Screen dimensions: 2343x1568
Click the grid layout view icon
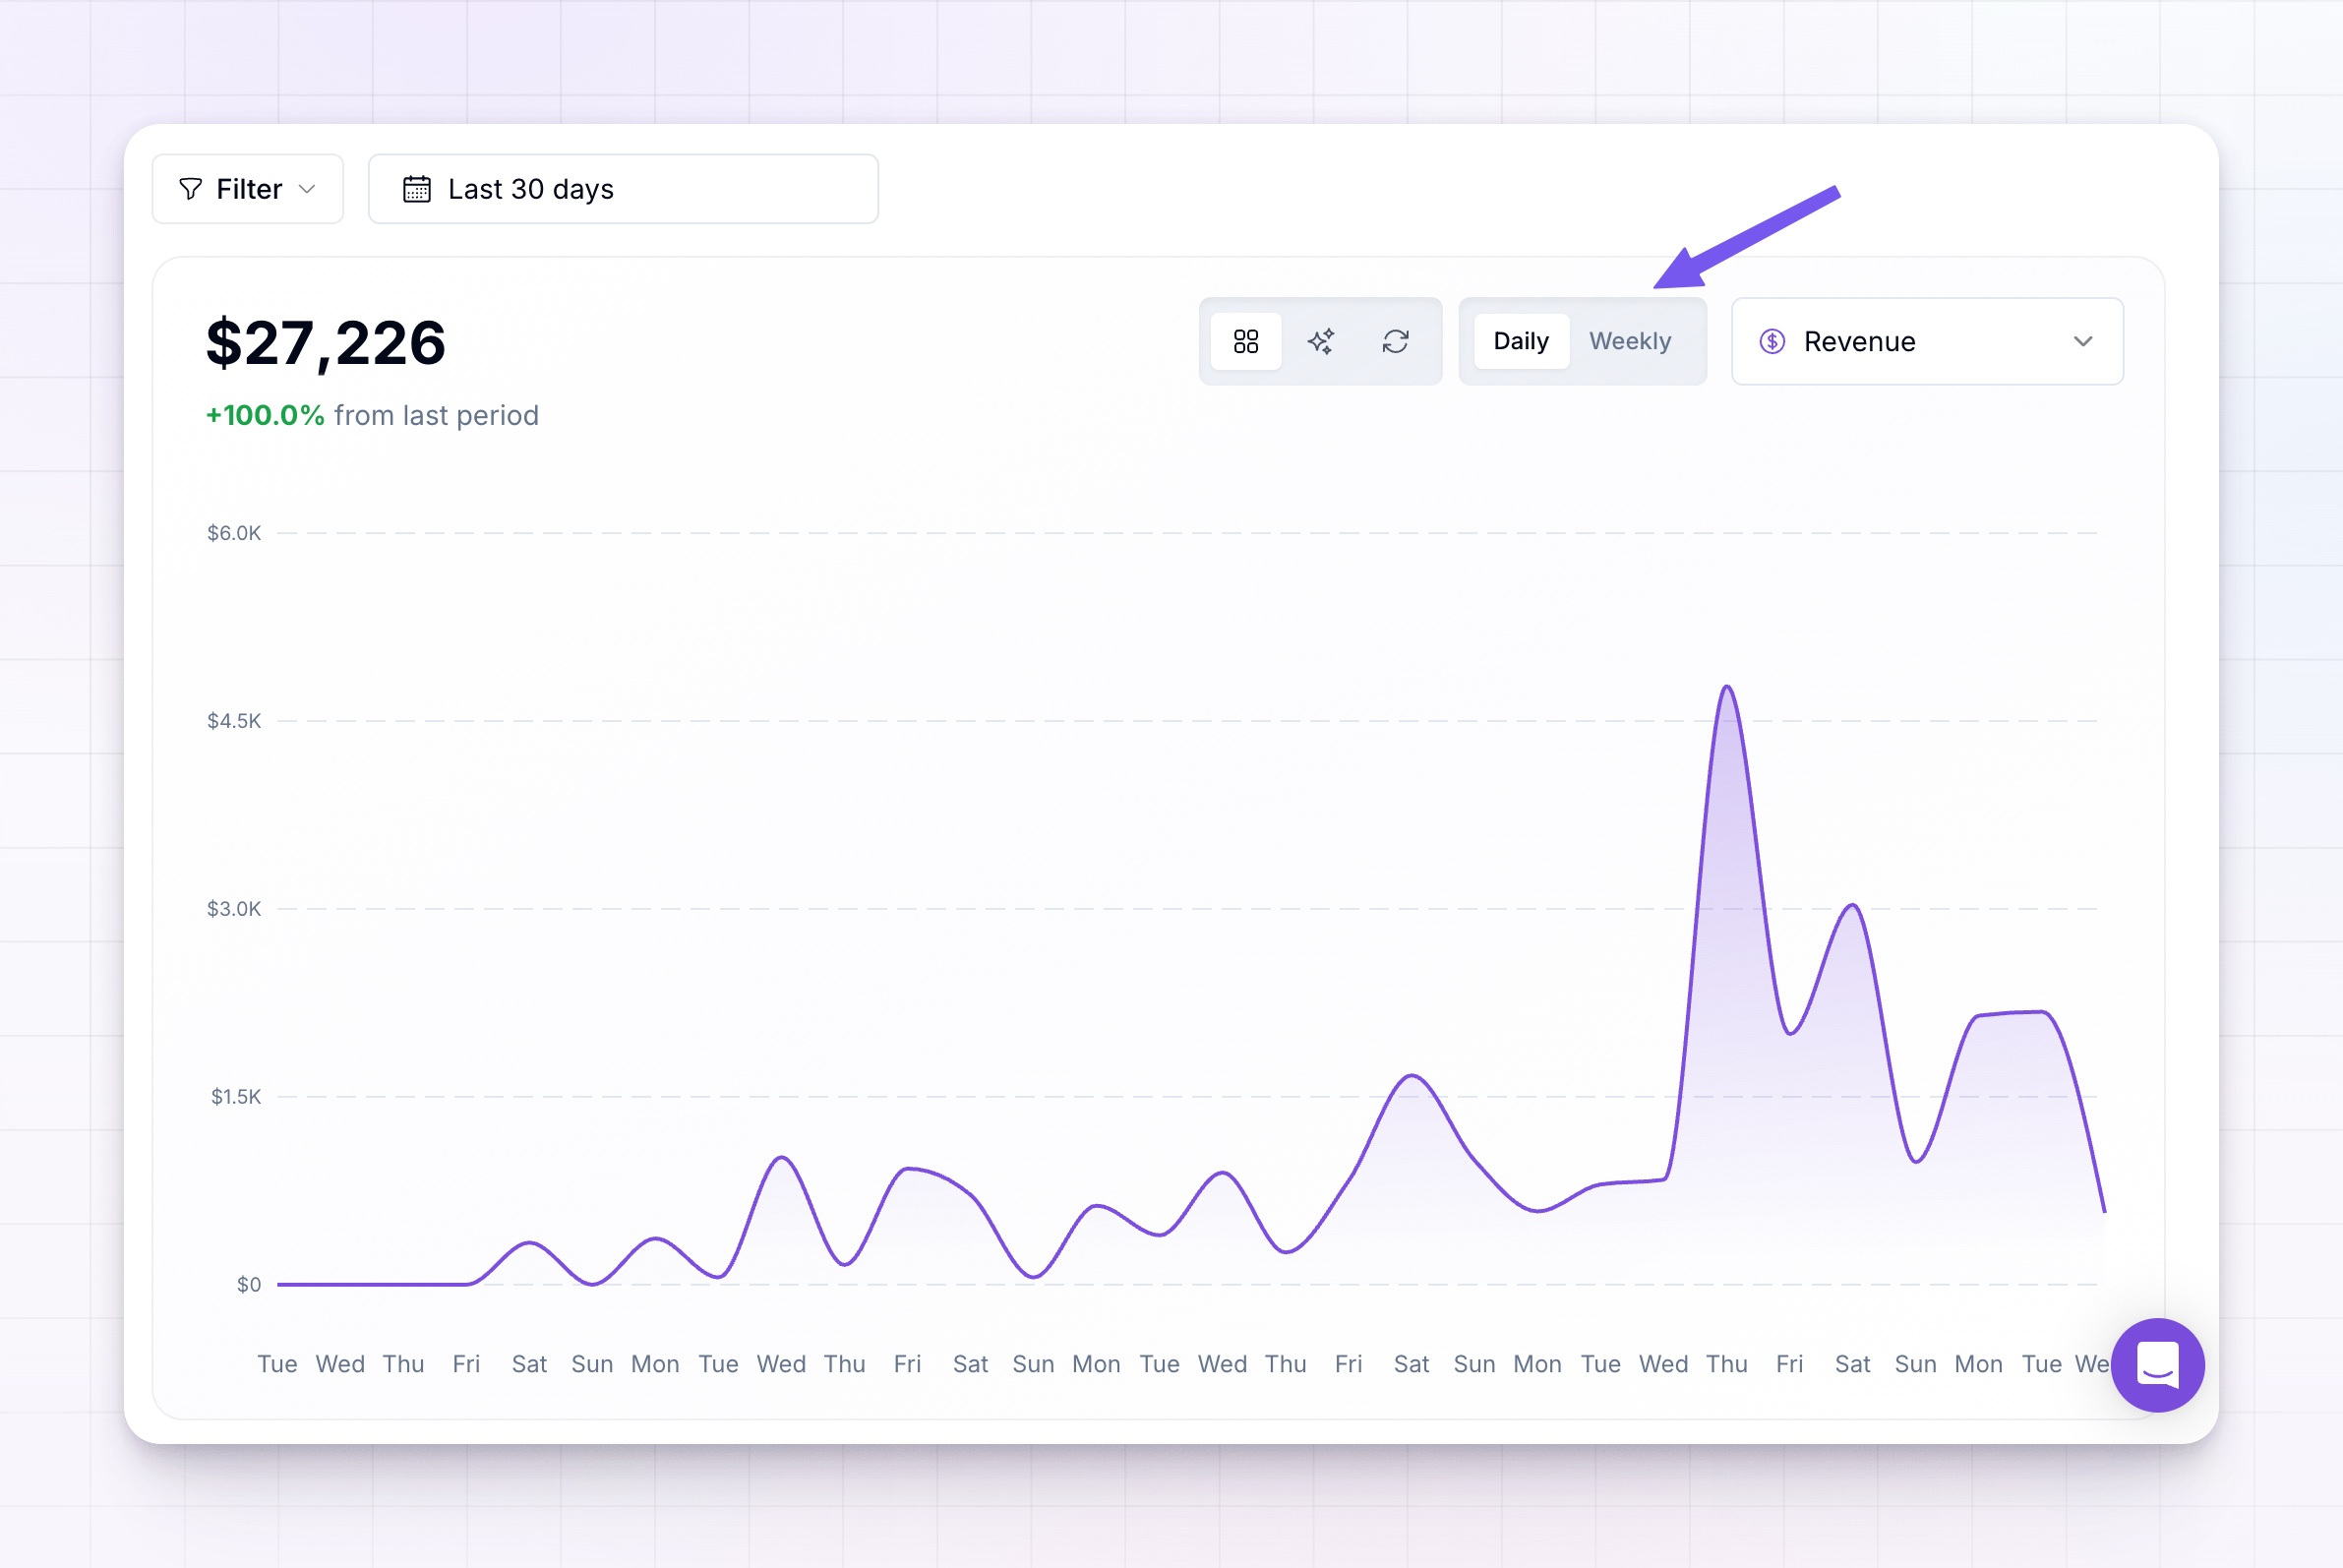(1246, 342)
